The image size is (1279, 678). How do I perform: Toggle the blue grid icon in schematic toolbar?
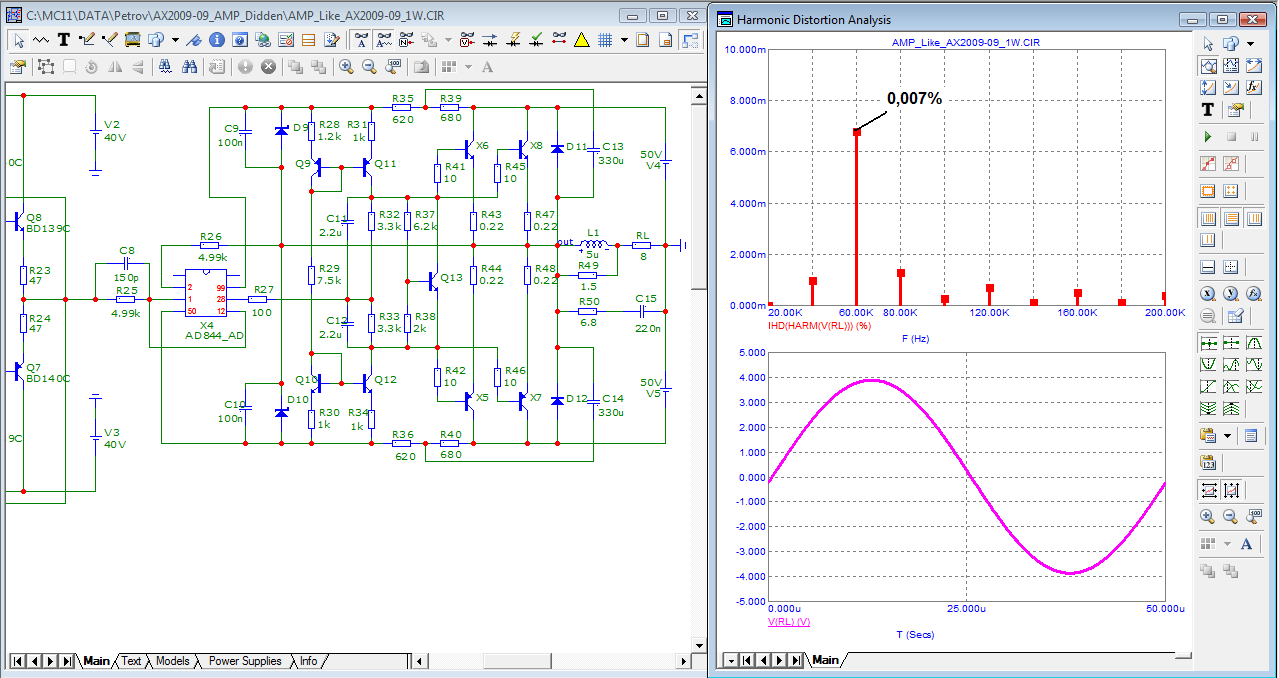tap(604, 40)
